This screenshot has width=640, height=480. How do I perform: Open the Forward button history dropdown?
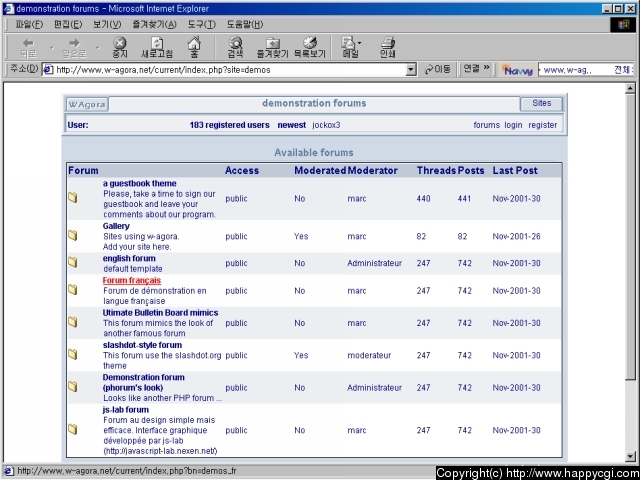click(98, 48)
